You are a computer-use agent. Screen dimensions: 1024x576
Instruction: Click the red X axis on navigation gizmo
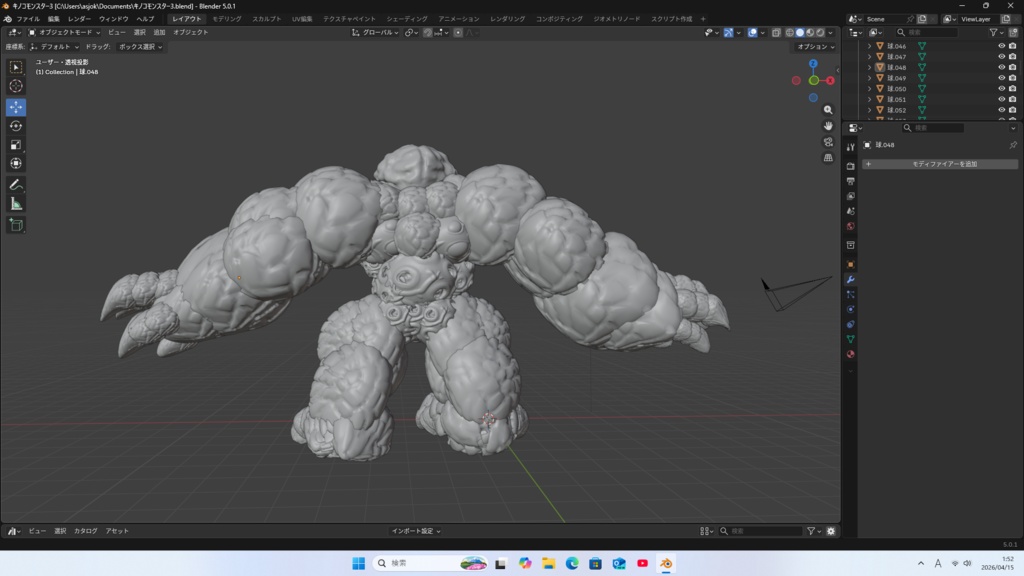(x=831, y=80)
